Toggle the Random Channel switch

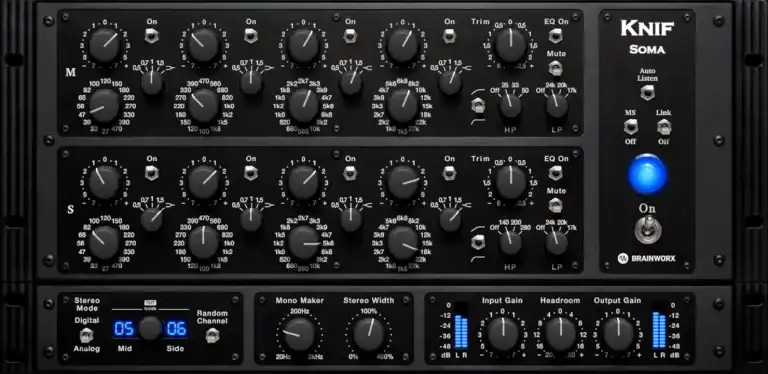212,335
